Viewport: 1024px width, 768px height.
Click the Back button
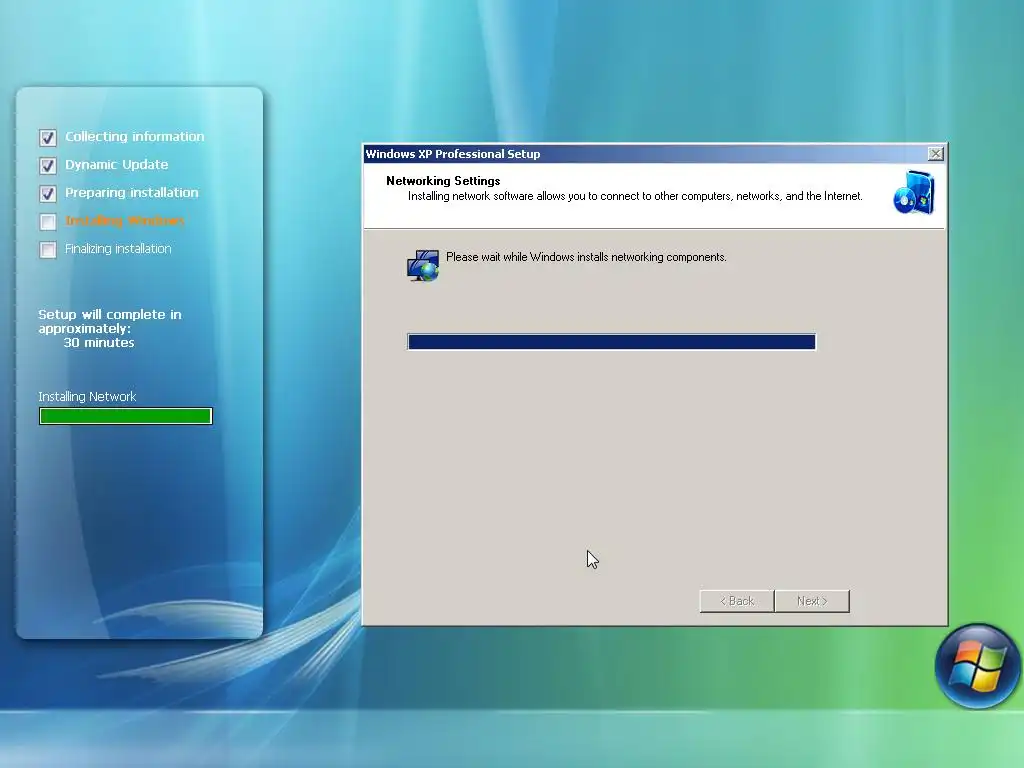click(x=737, y=601)
